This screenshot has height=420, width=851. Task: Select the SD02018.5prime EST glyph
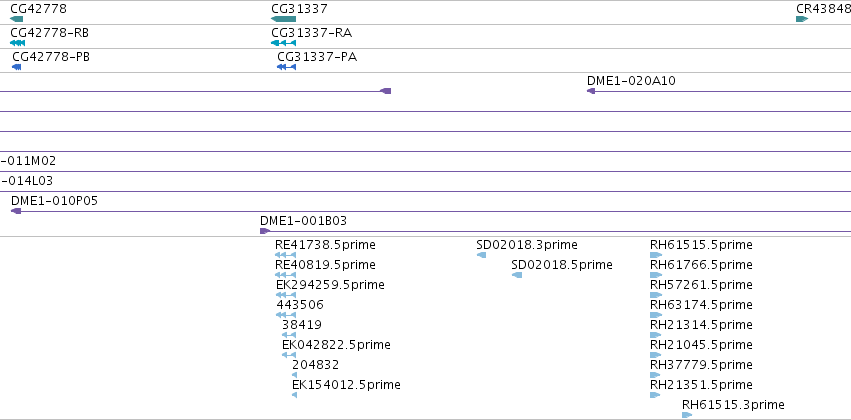[517, 275]
